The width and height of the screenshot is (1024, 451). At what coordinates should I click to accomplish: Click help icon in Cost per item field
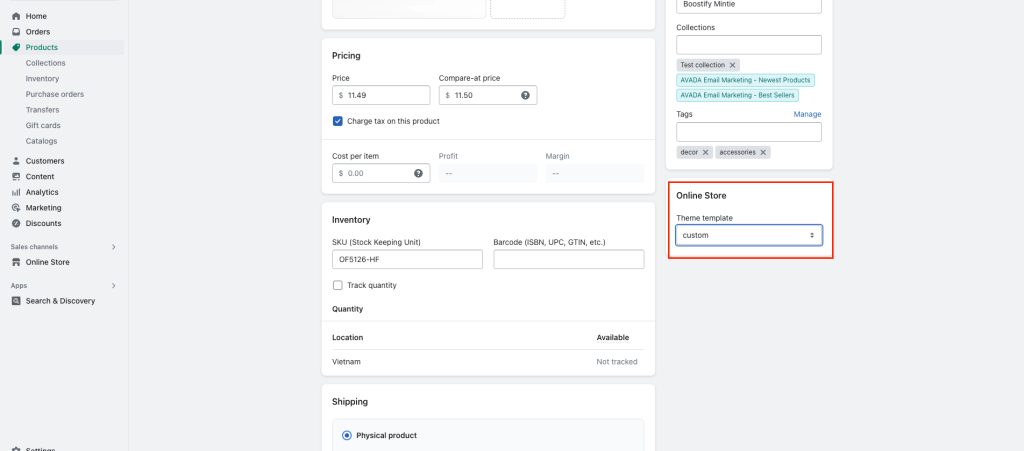(x=418, y=174)
